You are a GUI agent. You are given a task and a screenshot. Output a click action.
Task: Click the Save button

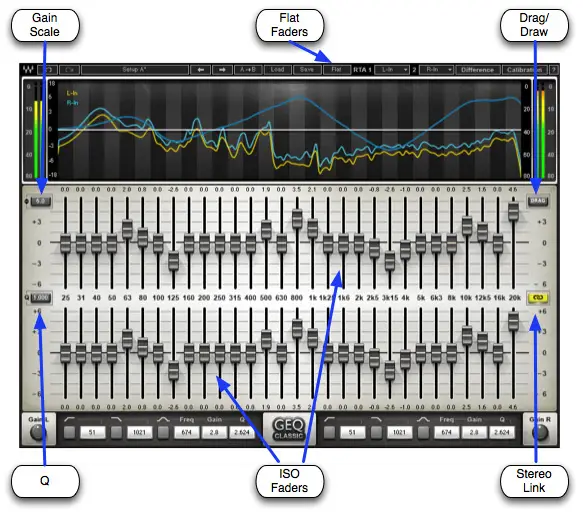point(307,70)
